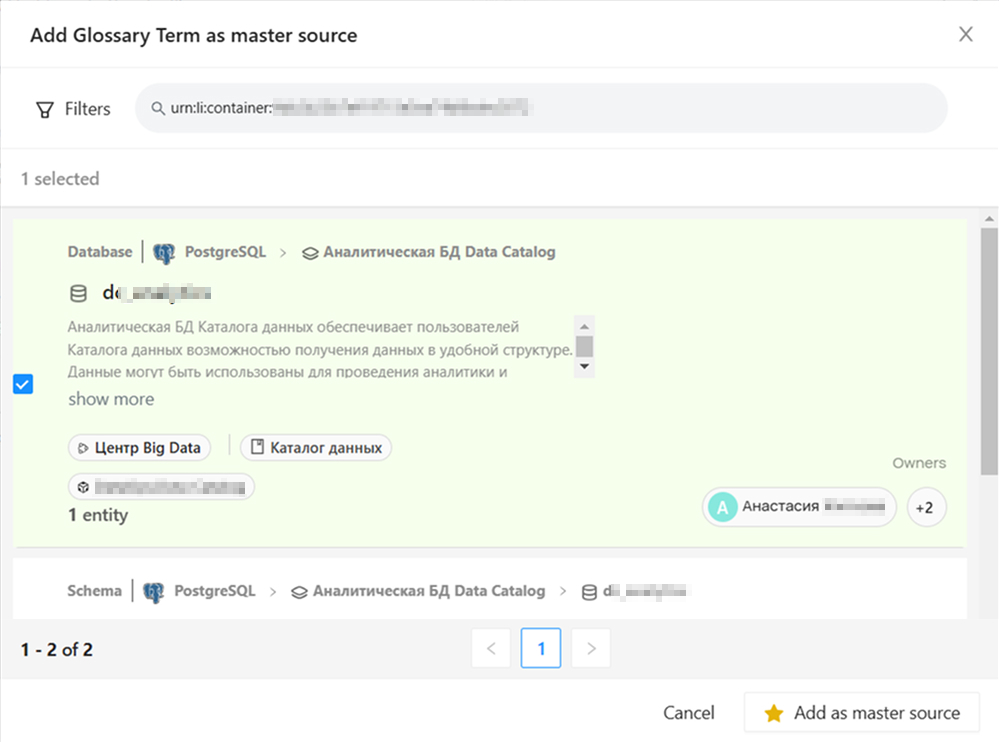Open the 'Центр Big Data' tag
The height and width of the screenshot is (742, 999).
pos(139,447)
